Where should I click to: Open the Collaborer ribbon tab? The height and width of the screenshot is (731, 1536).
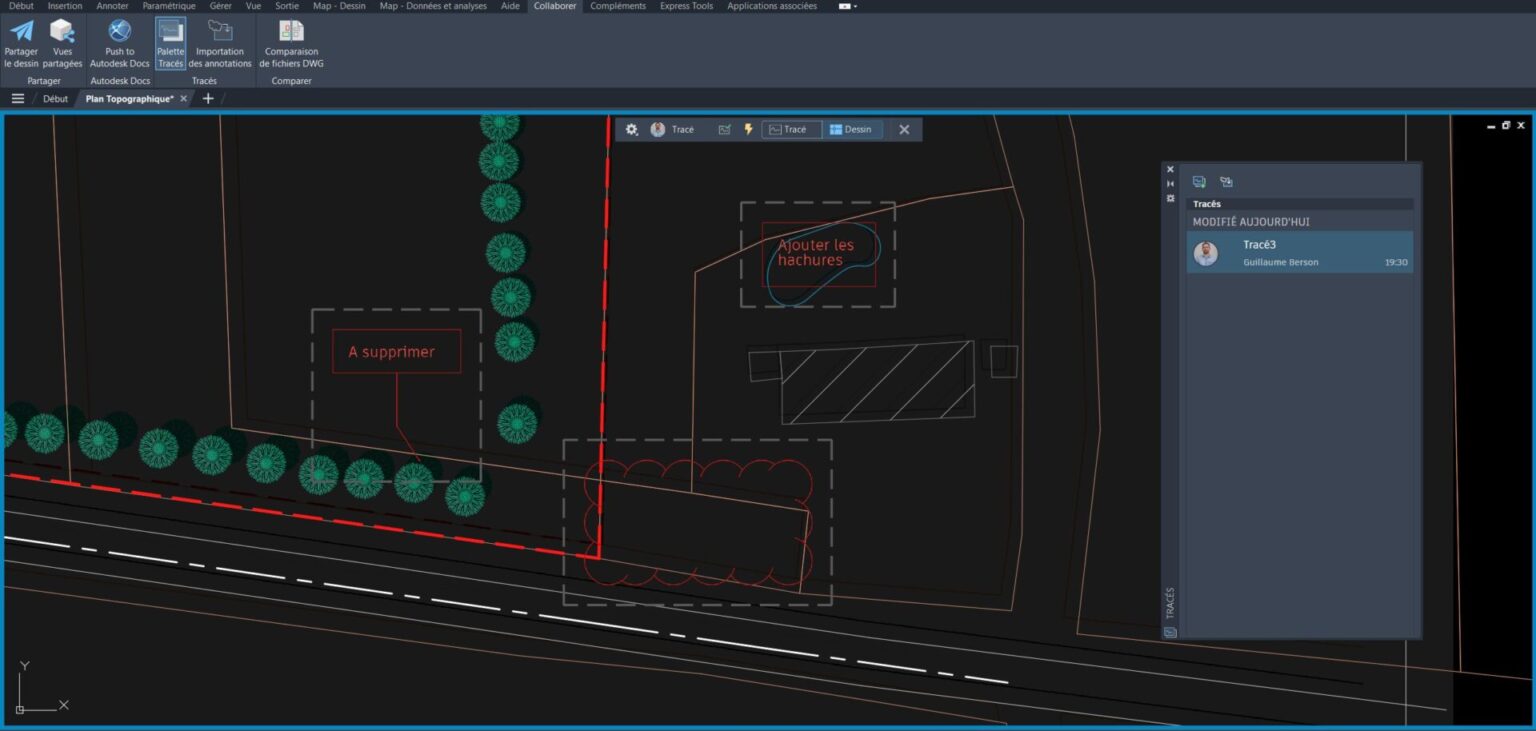click(x=555, y=6)
